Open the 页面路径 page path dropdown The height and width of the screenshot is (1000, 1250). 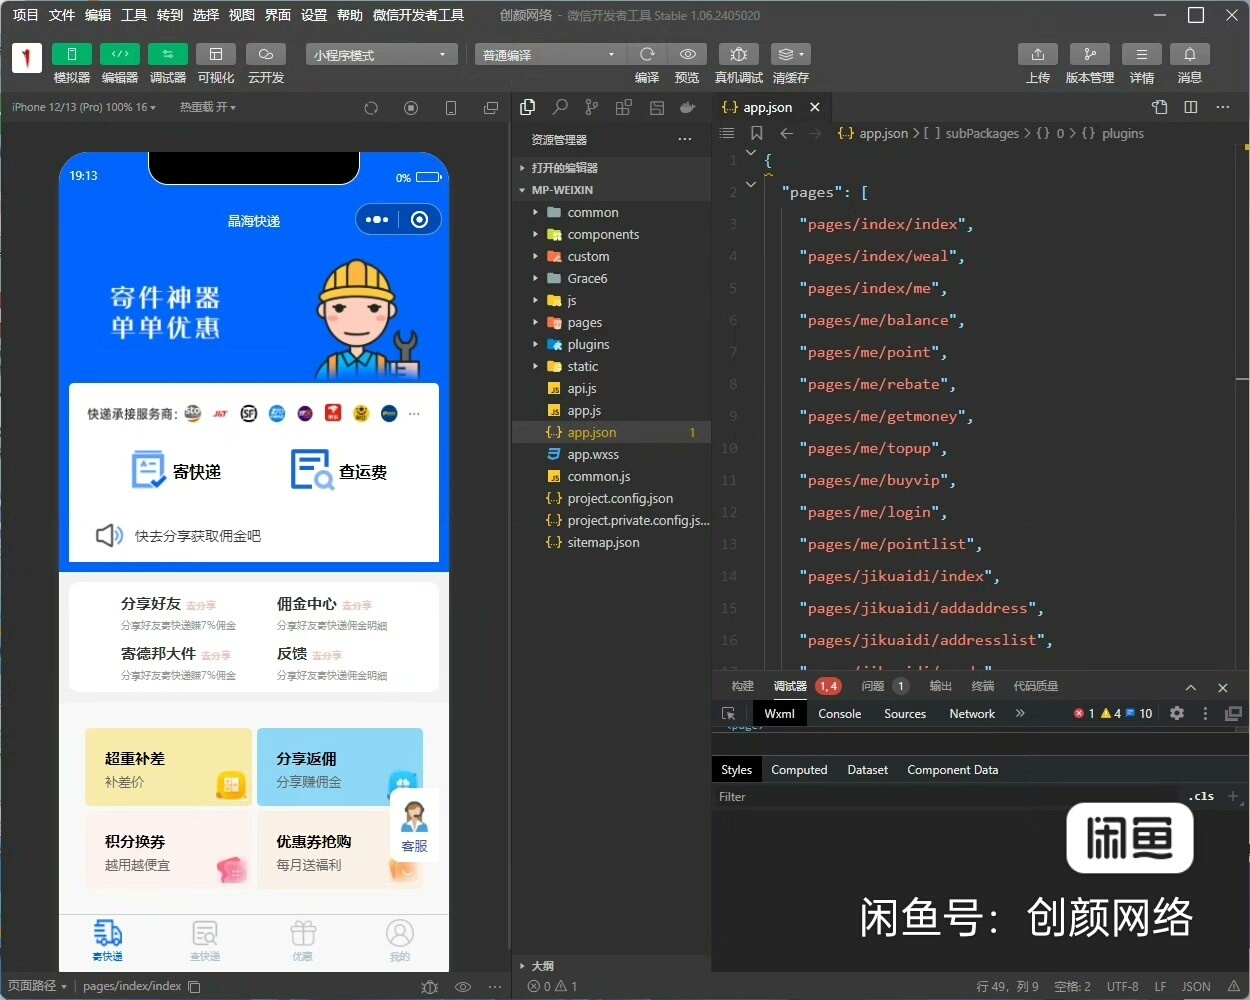(37, 986)
